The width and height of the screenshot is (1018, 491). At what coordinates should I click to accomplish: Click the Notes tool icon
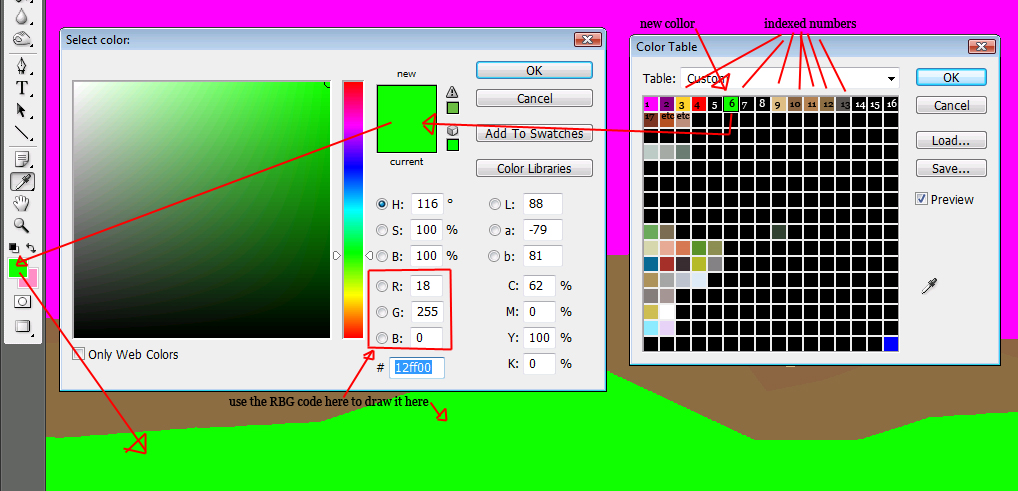pyautogui.click(x=21, y=159)
